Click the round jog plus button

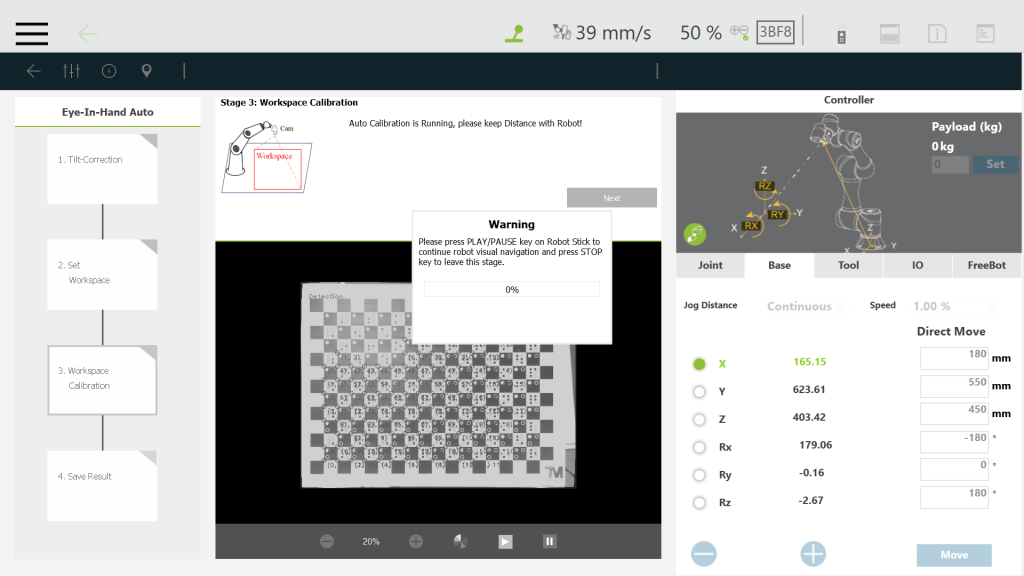click(813, 553)
